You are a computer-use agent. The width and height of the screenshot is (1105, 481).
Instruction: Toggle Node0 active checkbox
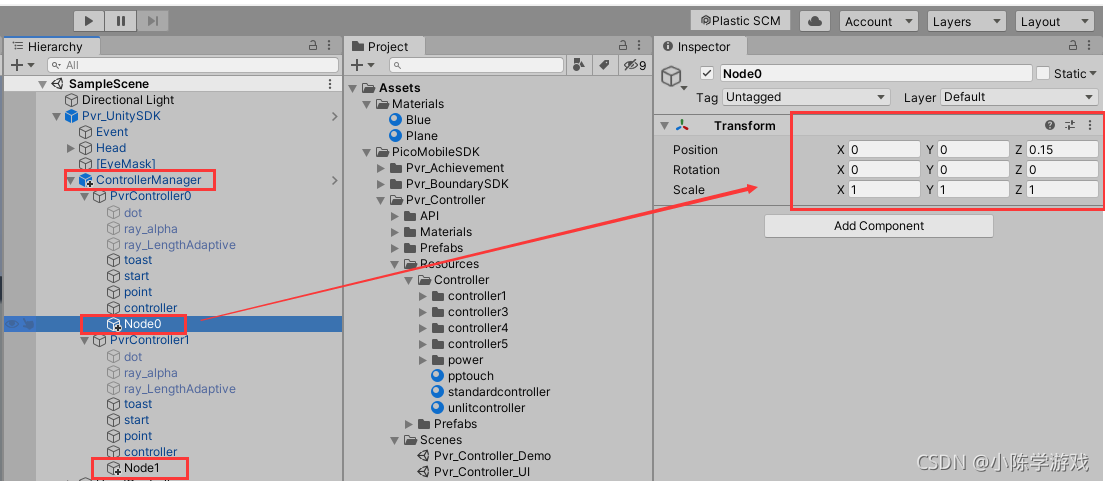707,73
